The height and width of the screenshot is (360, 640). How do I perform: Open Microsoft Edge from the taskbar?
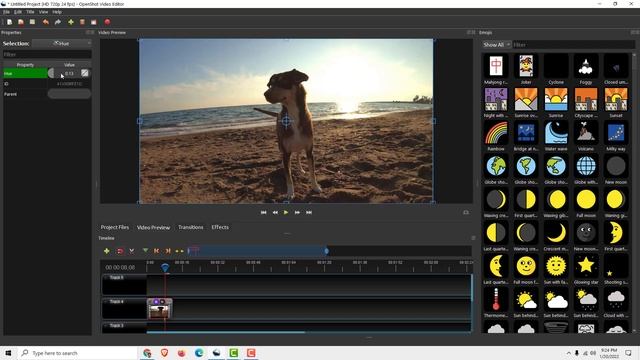199,353
